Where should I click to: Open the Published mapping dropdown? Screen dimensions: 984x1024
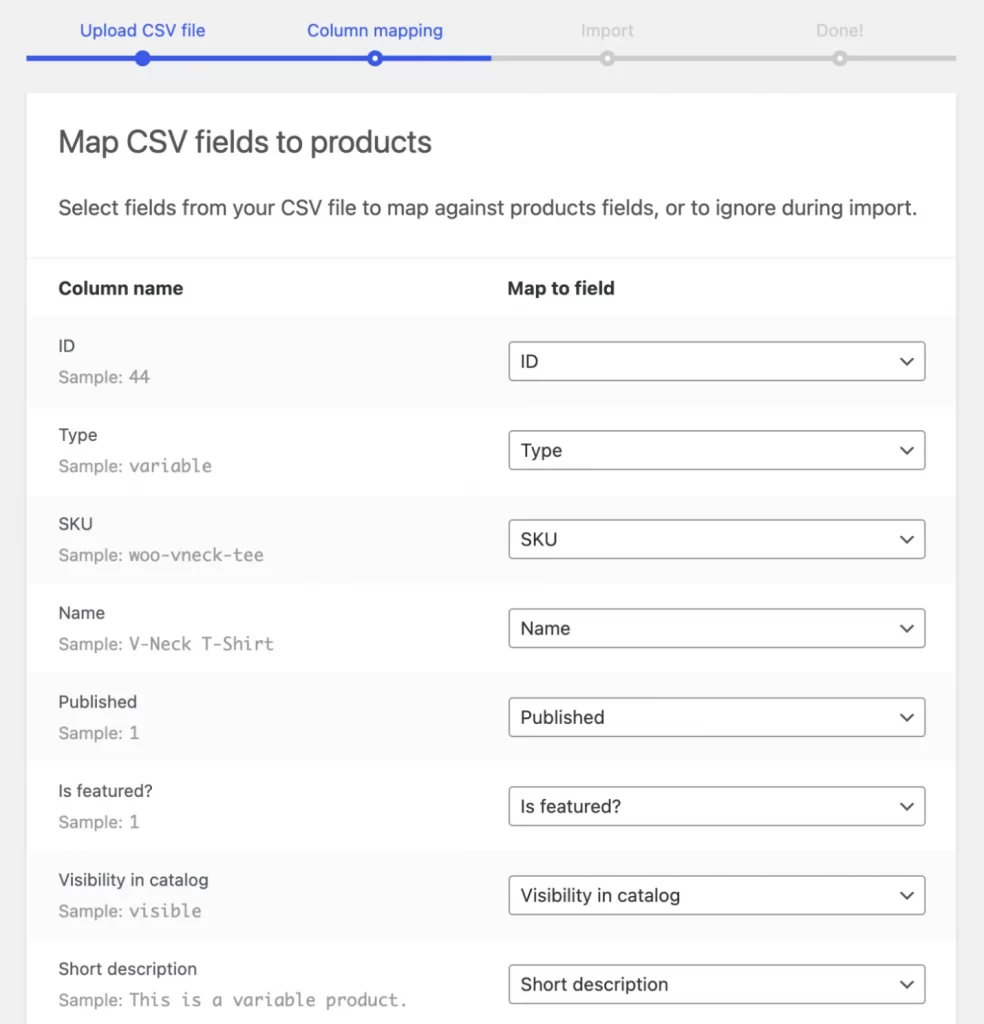(x=716, y=717)
